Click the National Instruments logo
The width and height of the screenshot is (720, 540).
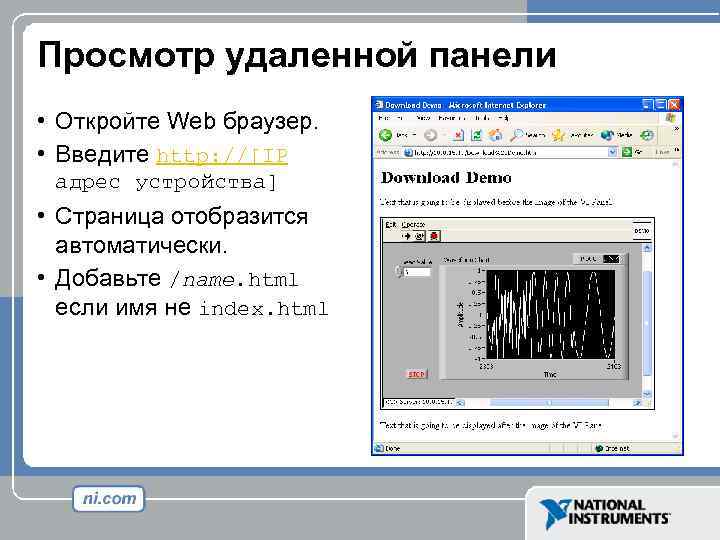point(604,513)
